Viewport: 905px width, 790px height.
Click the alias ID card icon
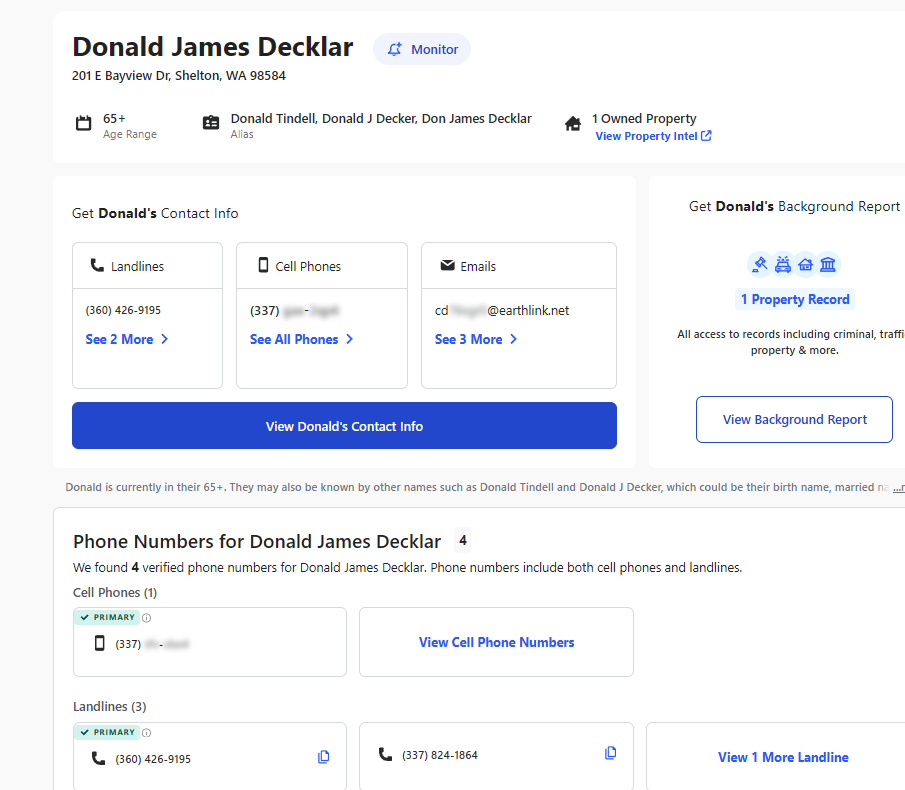(211, 123)
